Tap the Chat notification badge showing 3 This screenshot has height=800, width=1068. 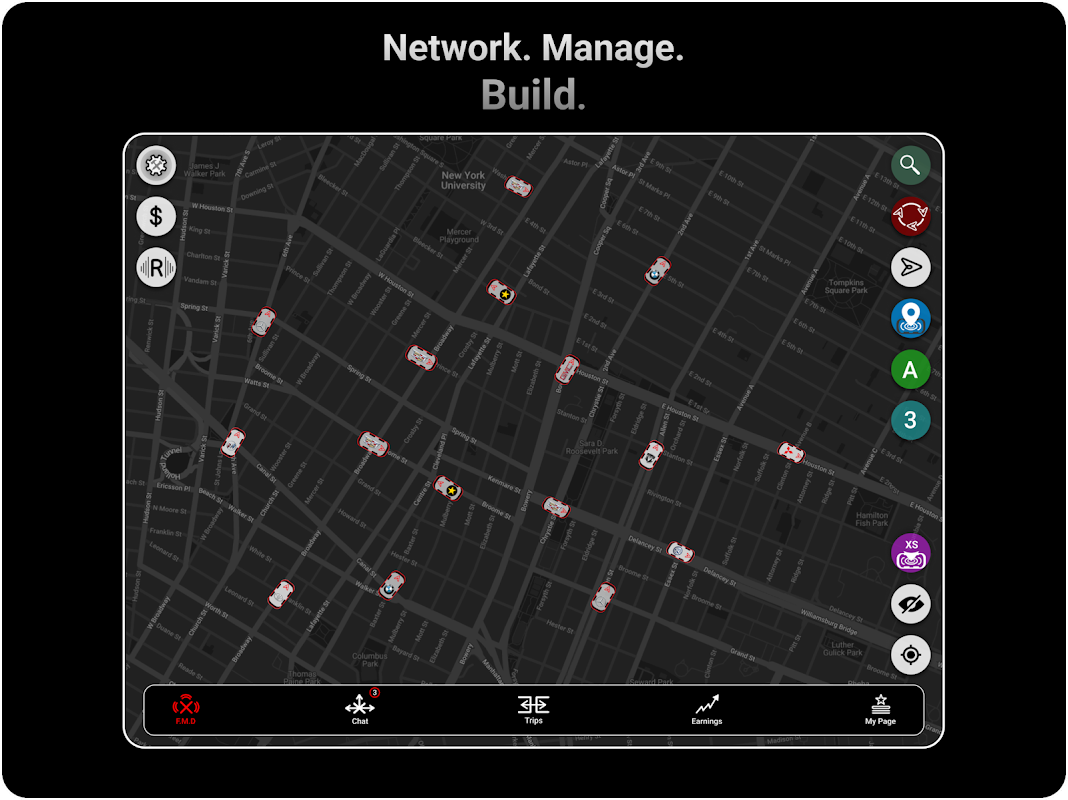[x=375, y=692]
